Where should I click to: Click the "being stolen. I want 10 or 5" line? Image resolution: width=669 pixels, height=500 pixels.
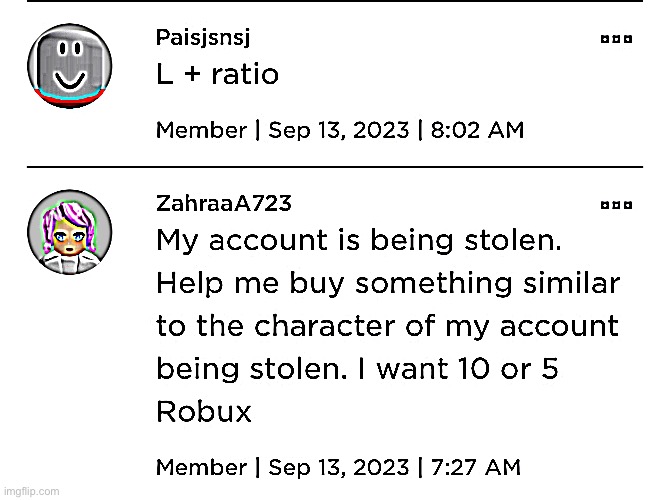(357, 370)
